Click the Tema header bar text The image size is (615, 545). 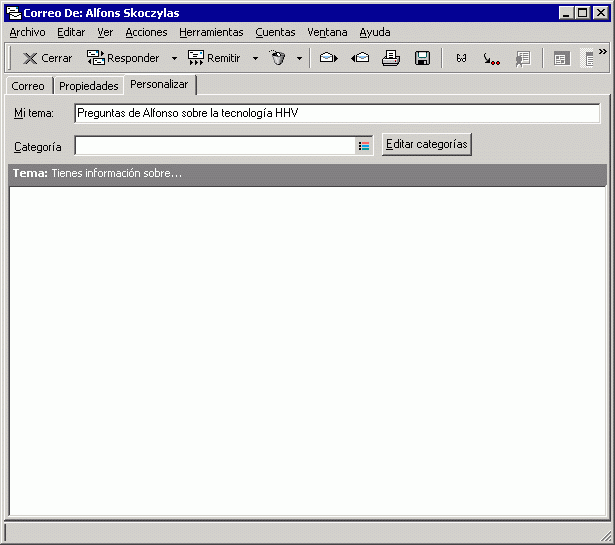coord(97,173)
